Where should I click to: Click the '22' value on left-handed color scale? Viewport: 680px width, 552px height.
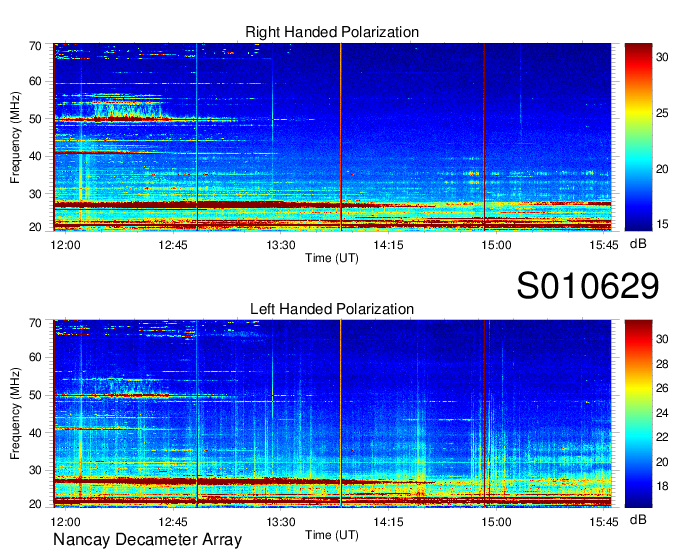coord(662,437)
